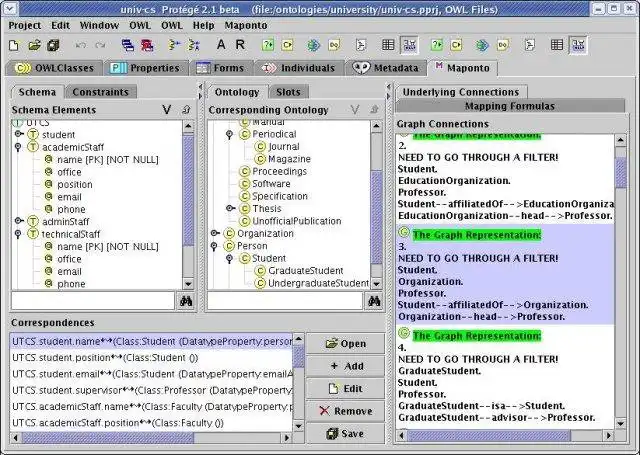Expand the adminStaff table node

[x=18, y=221]
